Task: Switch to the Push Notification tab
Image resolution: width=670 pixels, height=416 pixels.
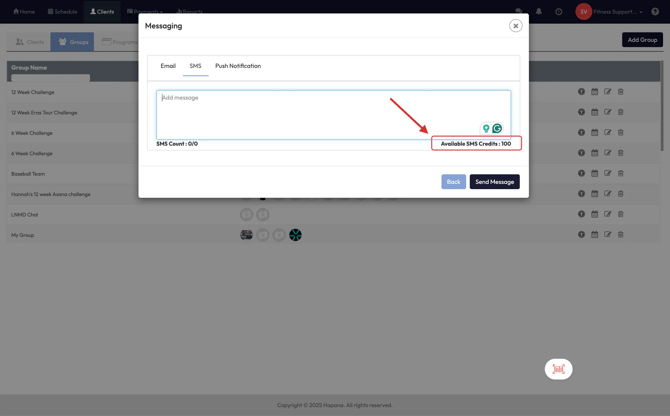Action: 238,66
